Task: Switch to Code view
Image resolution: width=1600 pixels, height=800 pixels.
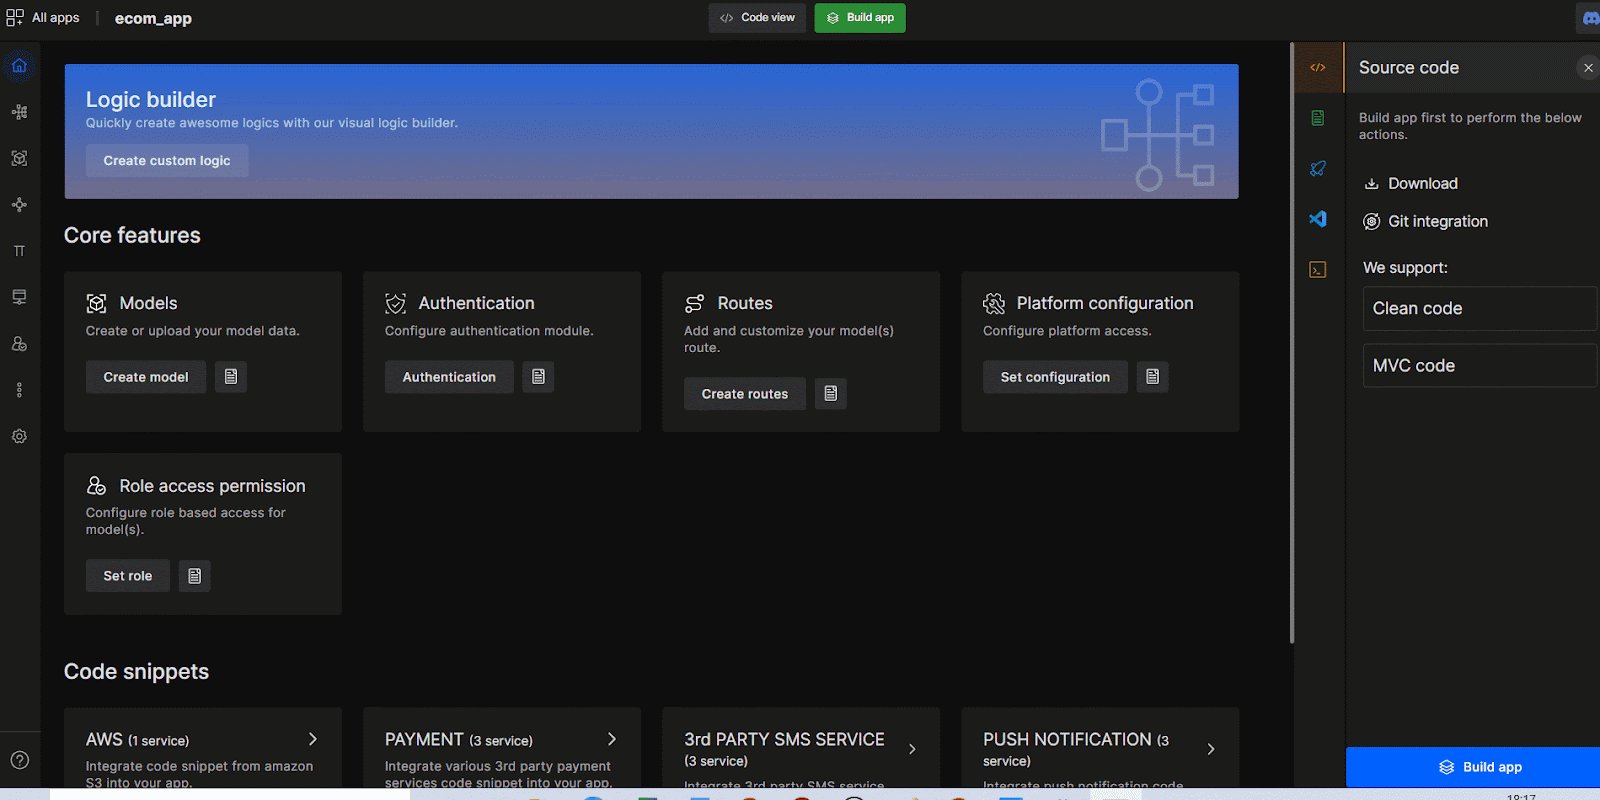Action: pyautogui.click(x=757, y=18)
